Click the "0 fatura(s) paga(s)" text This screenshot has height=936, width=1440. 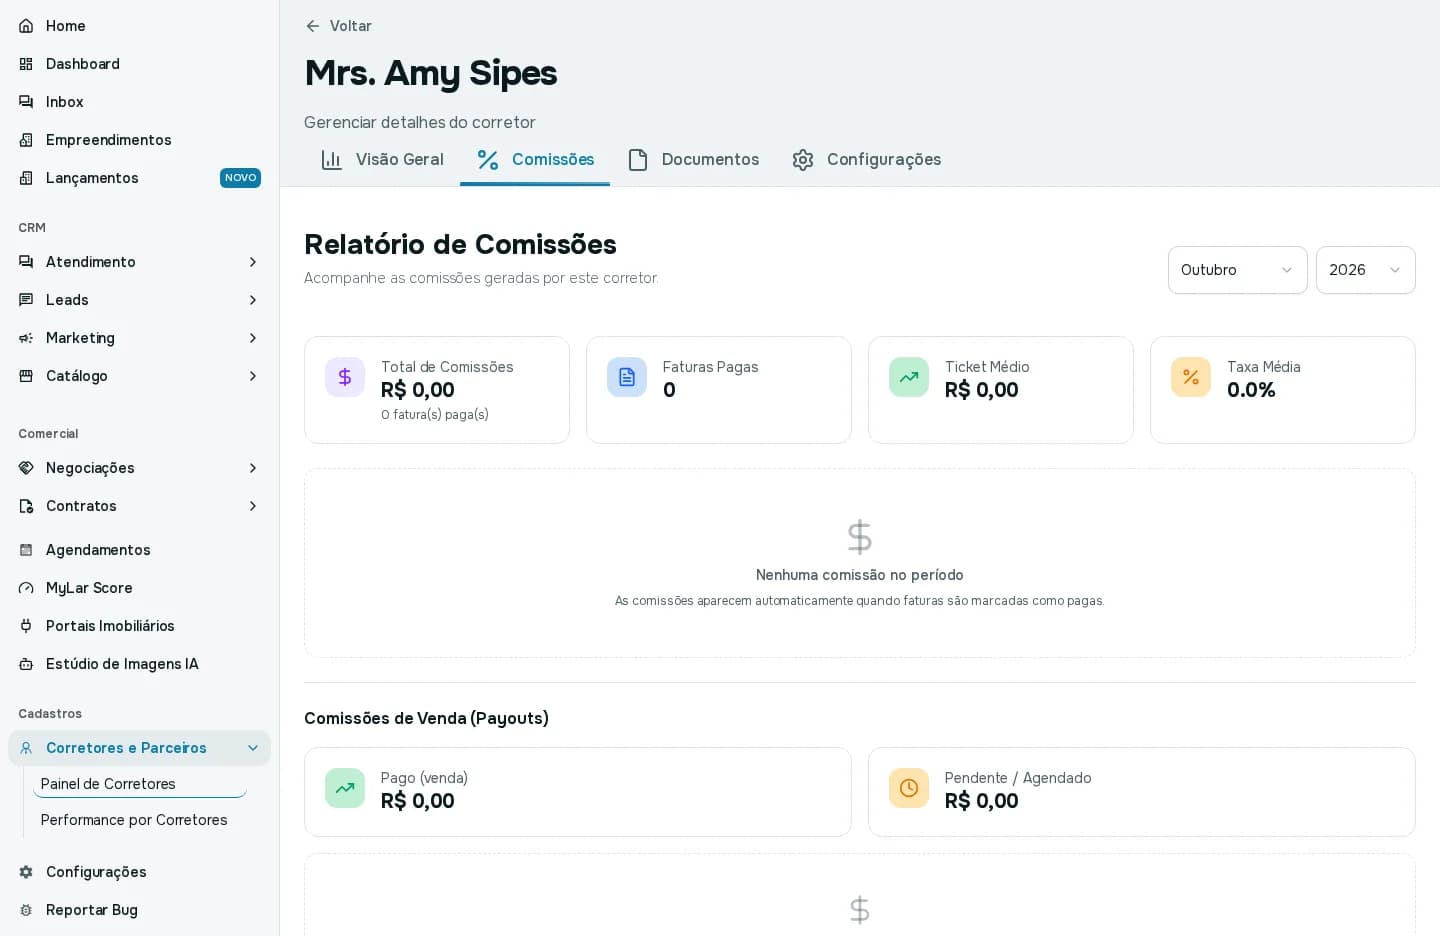point(435,414)
